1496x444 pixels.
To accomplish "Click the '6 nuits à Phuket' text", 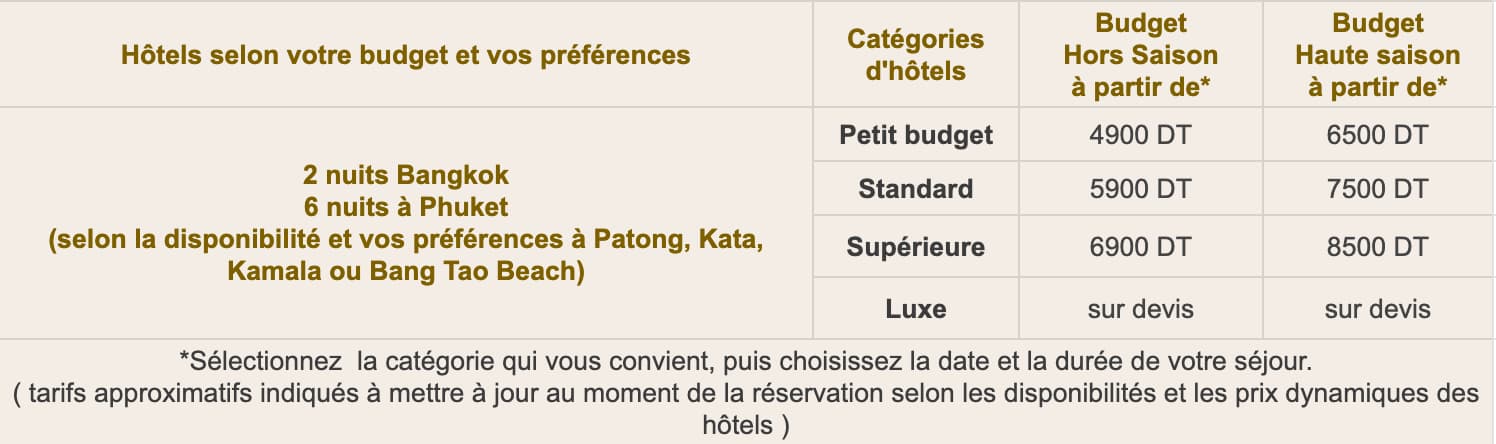I will (x=405, y=208).
